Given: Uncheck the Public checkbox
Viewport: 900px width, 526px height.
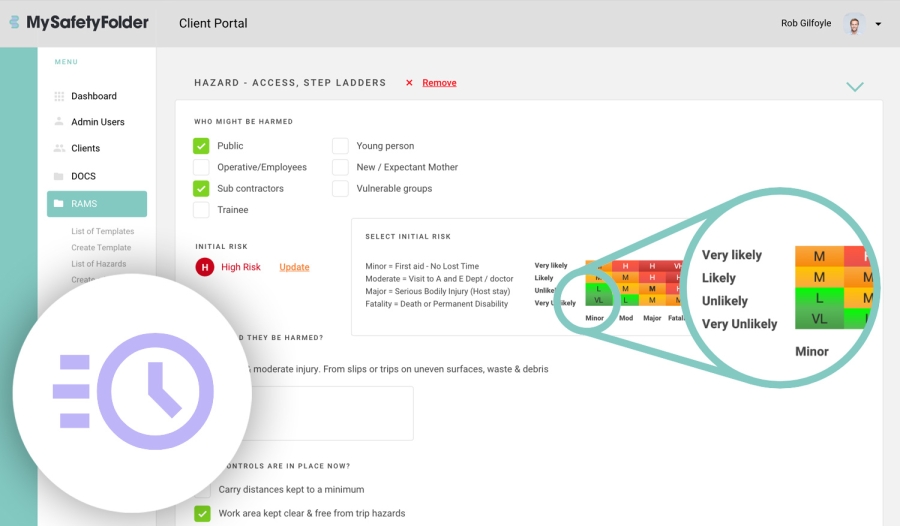Looking at the screenshot, I should coord(201,146).
